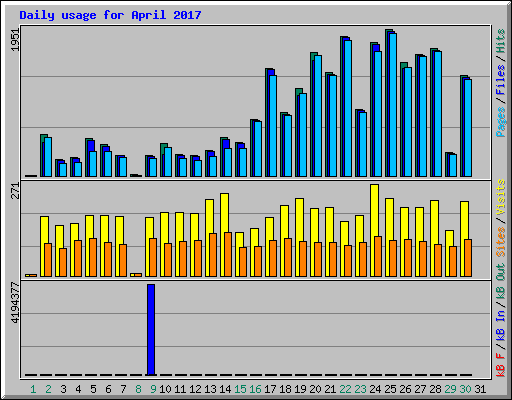Click day 1 on the x-axis
The image size is (512, 400).
click(x=33, y=389)
